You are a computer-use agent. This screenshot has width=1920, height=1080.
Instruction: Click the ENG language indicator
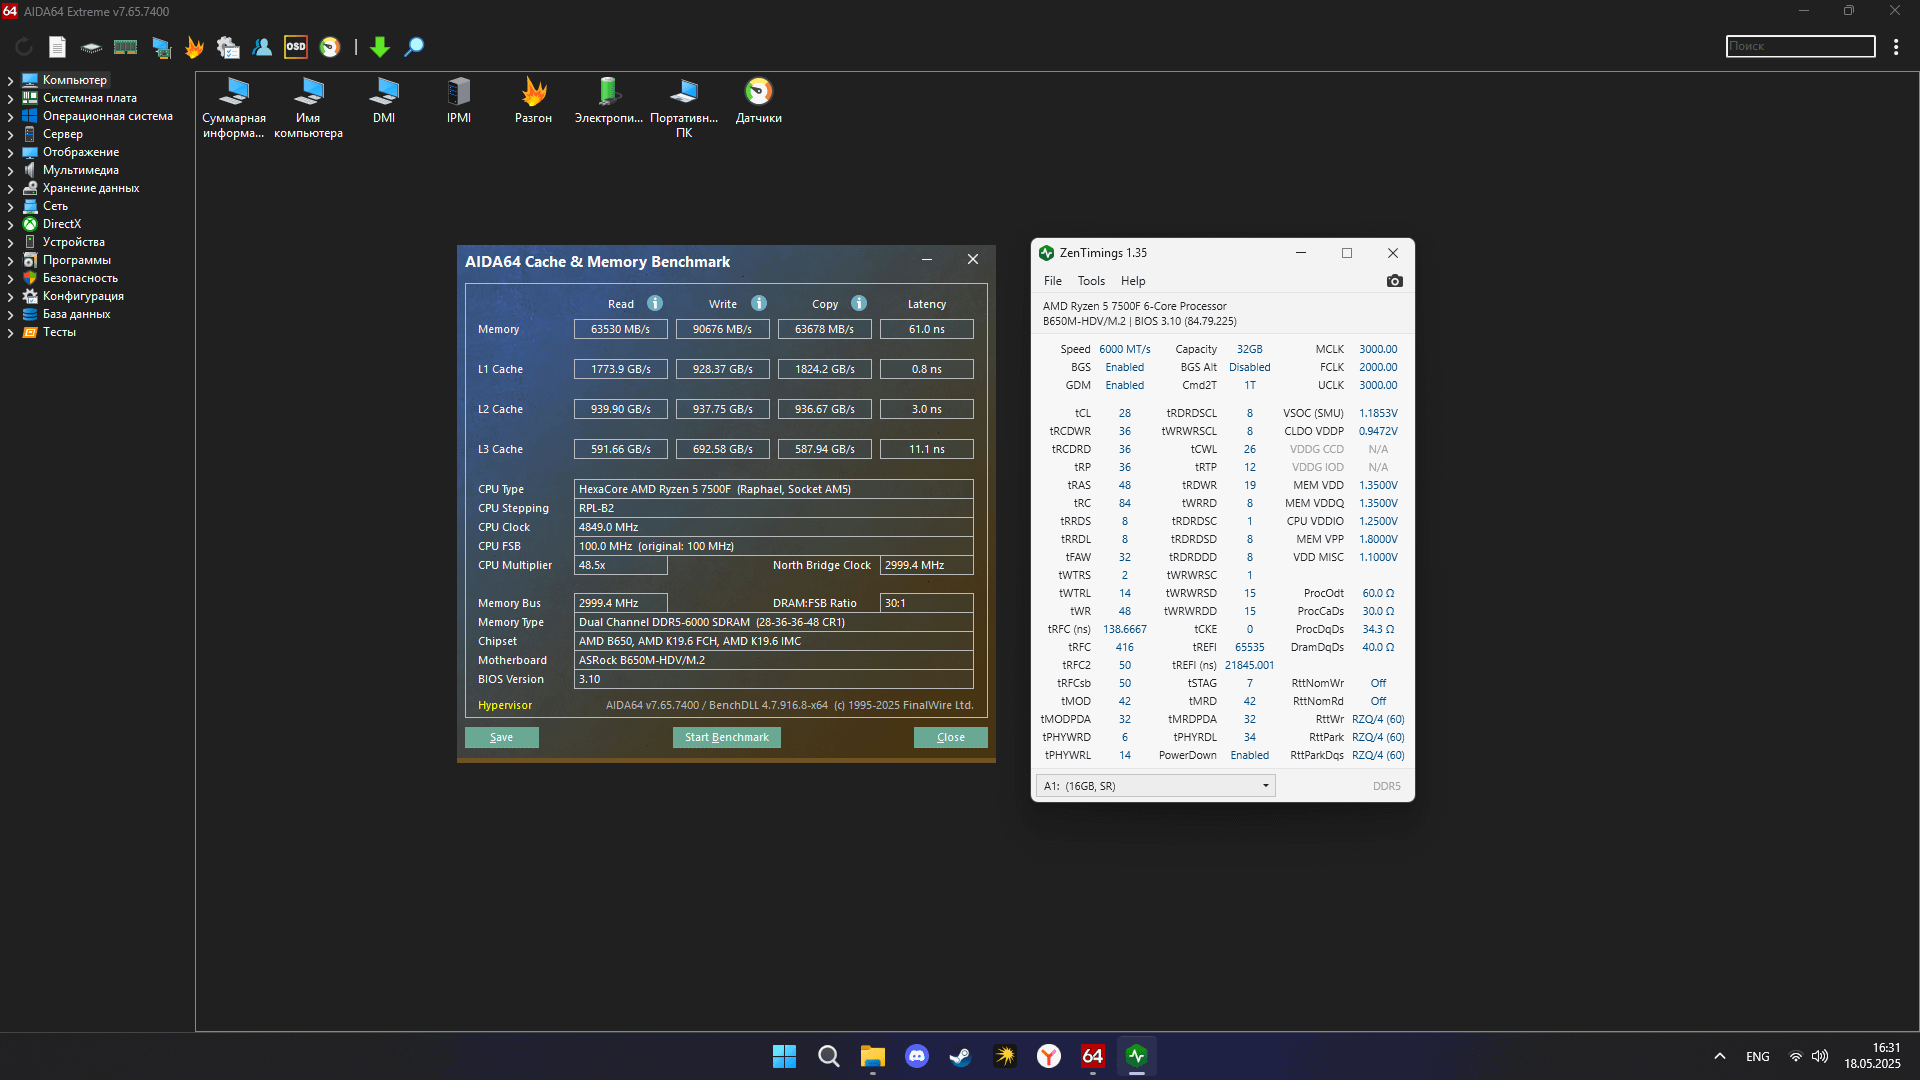pos(1758,1056)
